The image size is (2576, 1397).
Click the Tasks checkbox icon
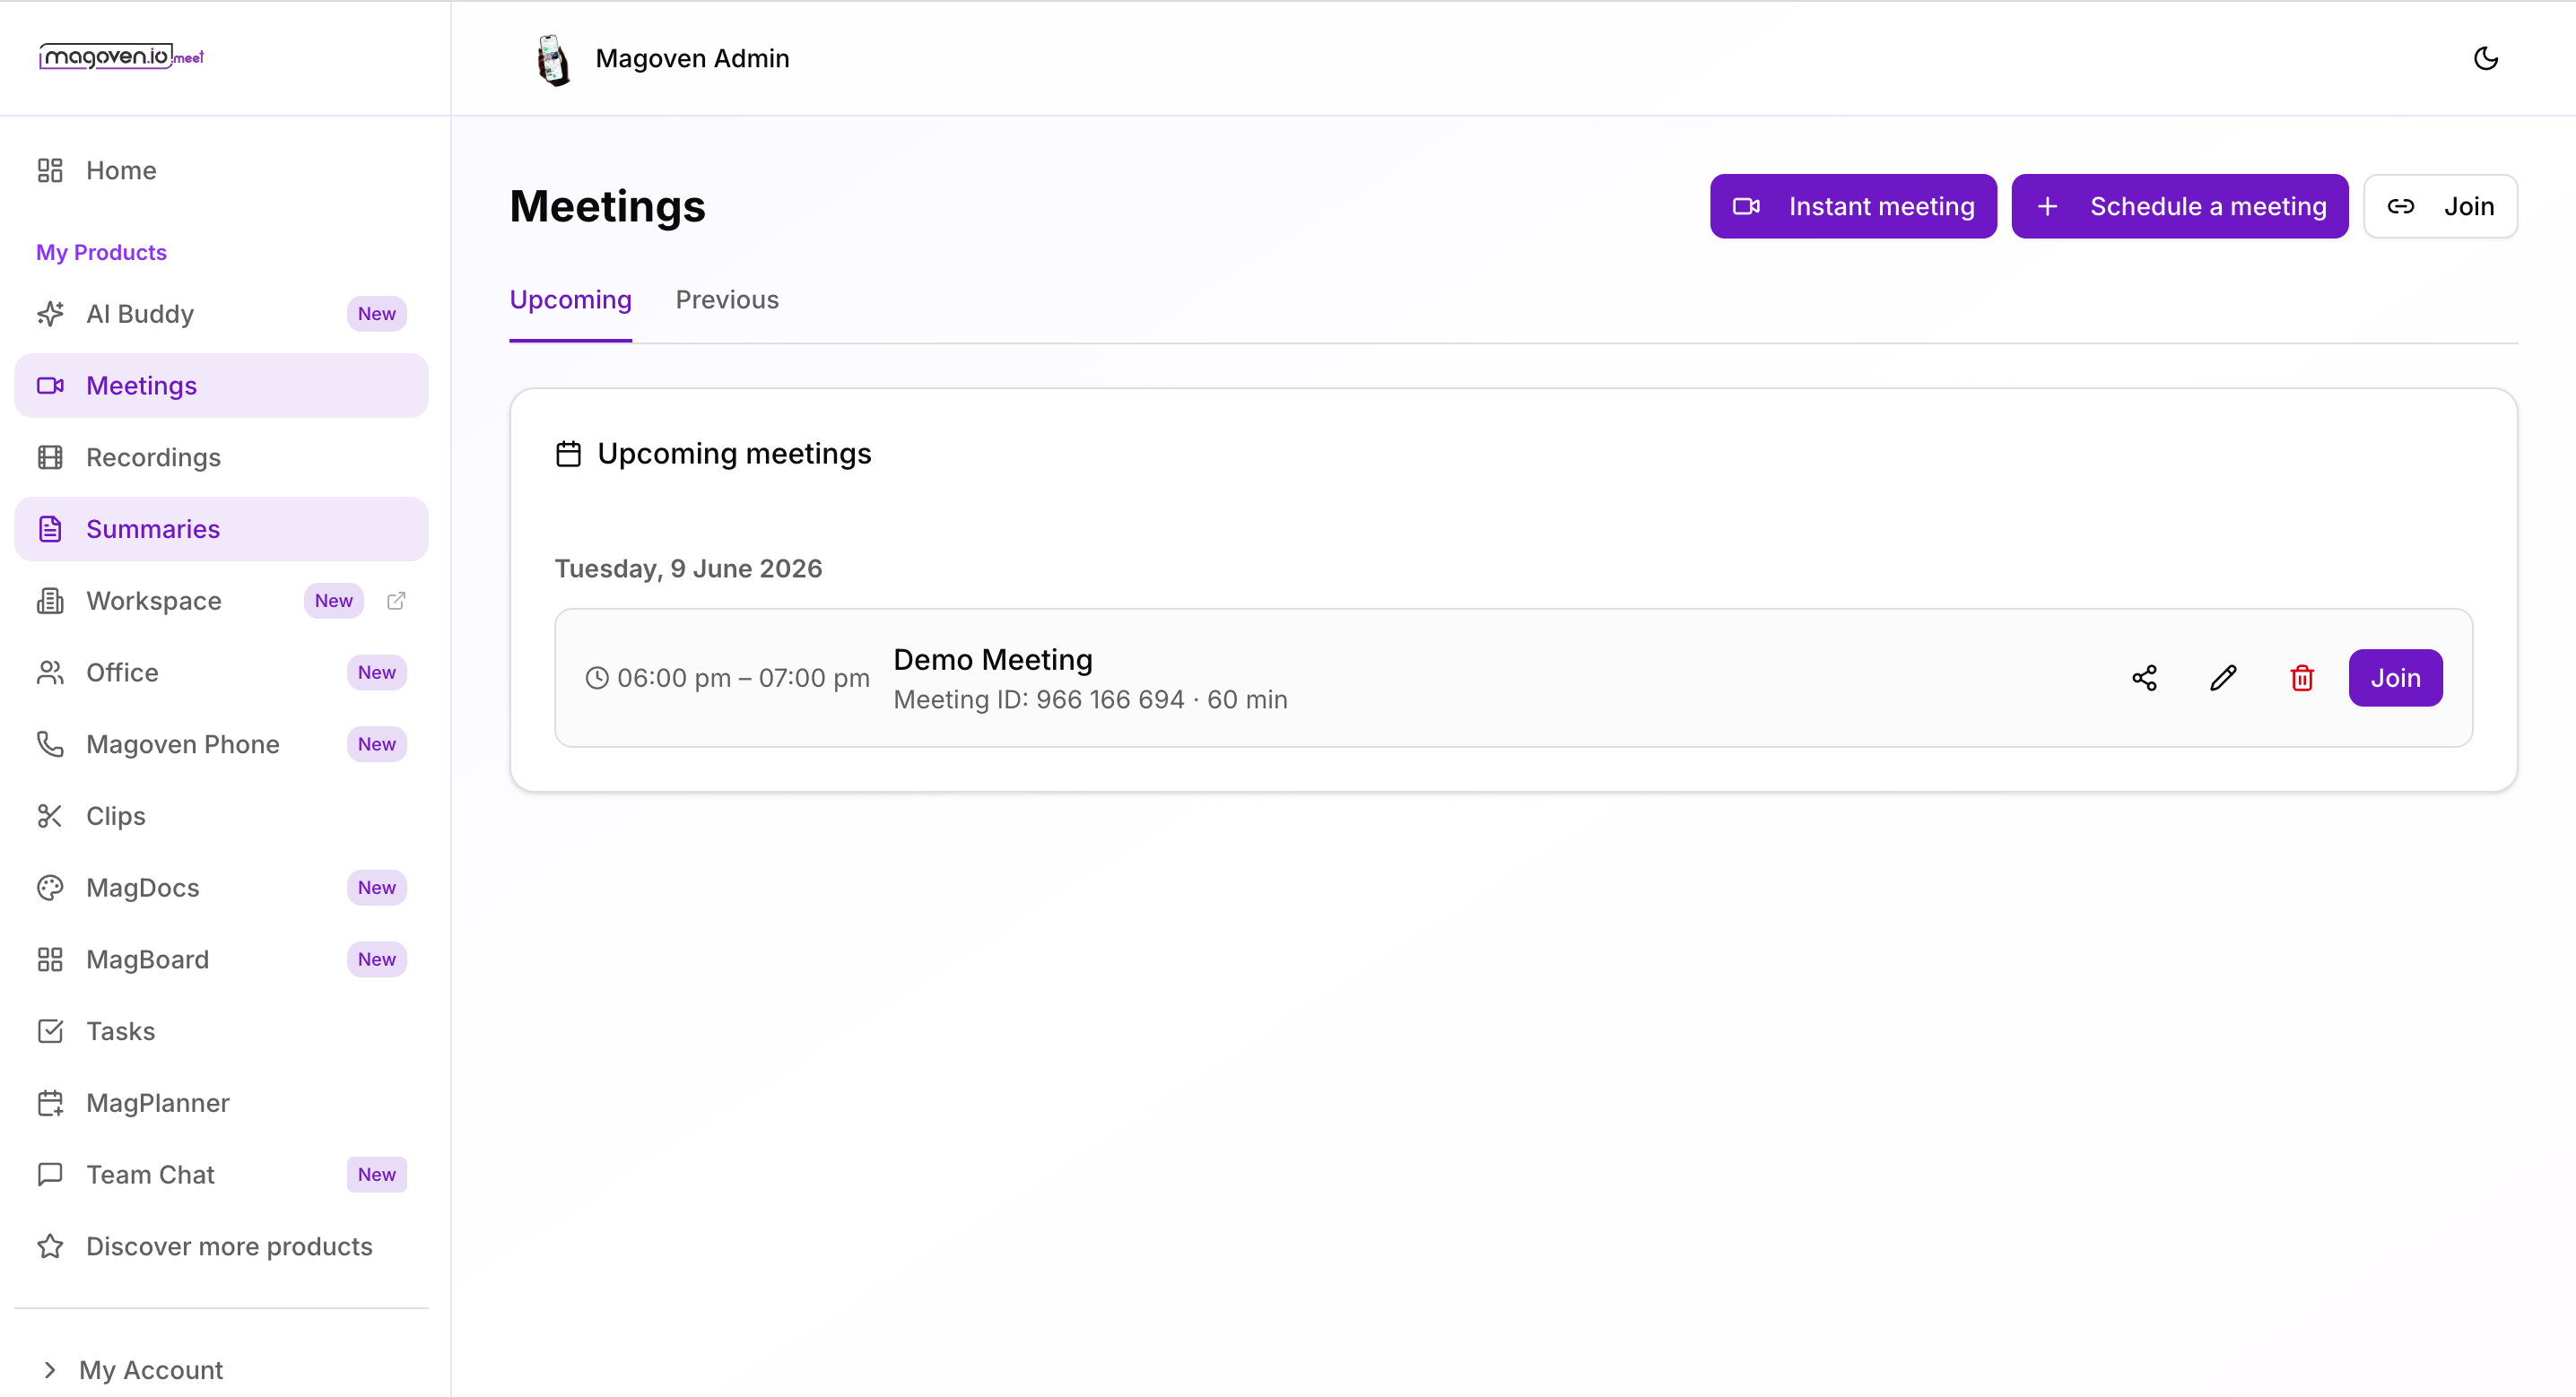tap(50, 1031)
